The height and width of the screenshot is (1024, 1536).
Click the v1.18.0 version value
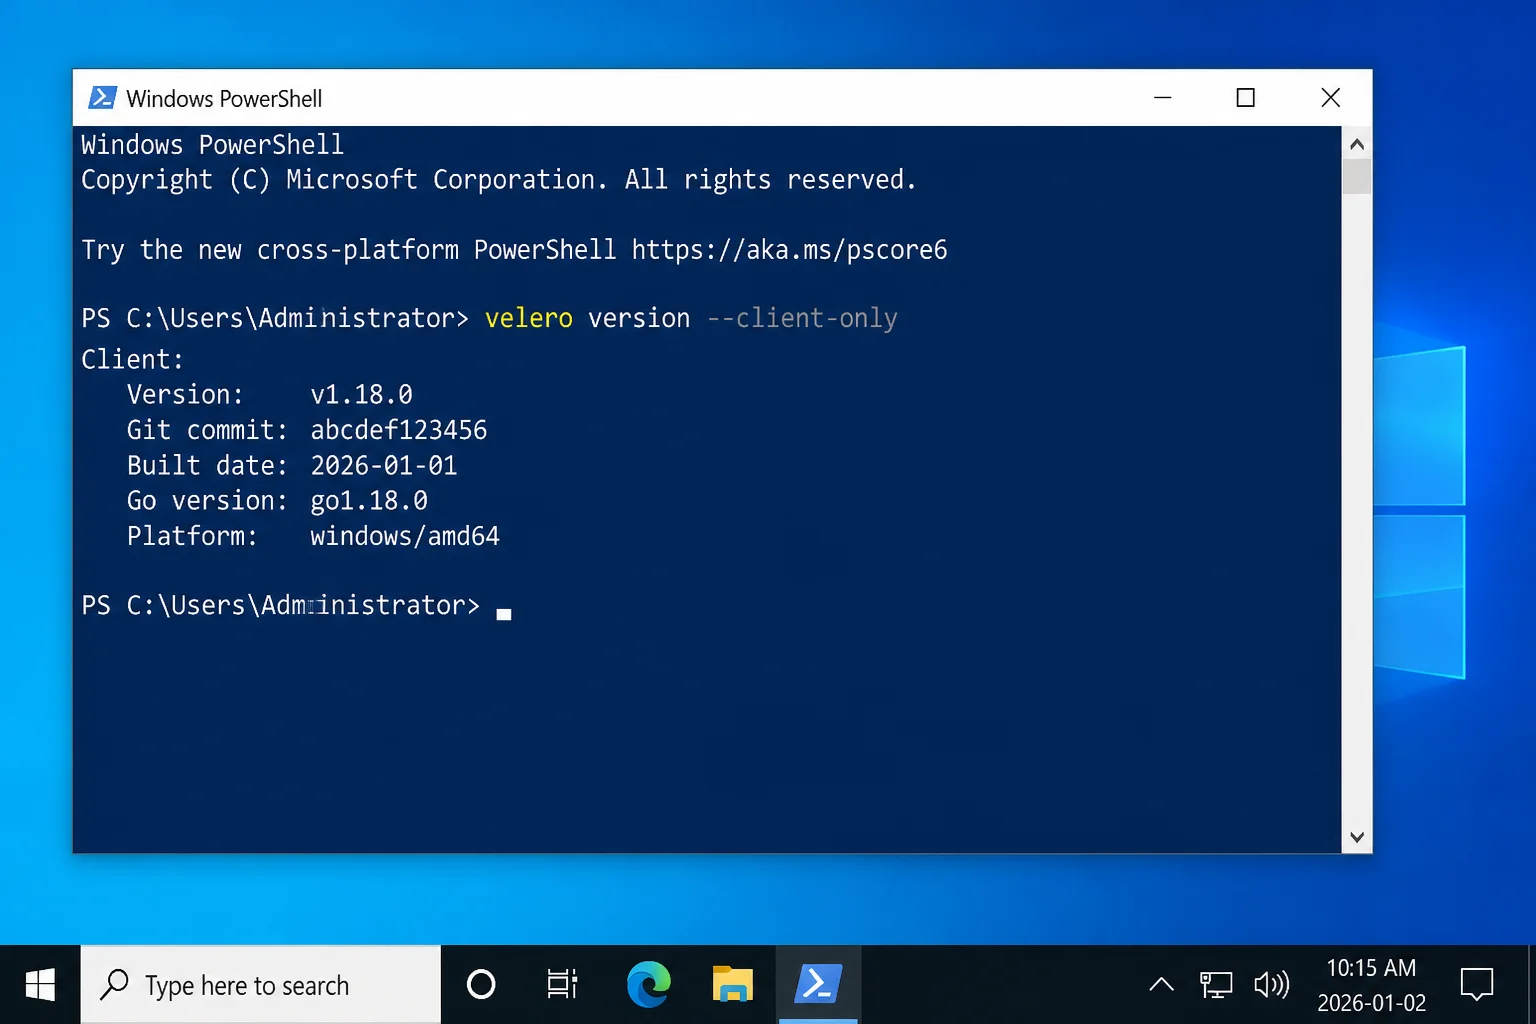[361, 395]
